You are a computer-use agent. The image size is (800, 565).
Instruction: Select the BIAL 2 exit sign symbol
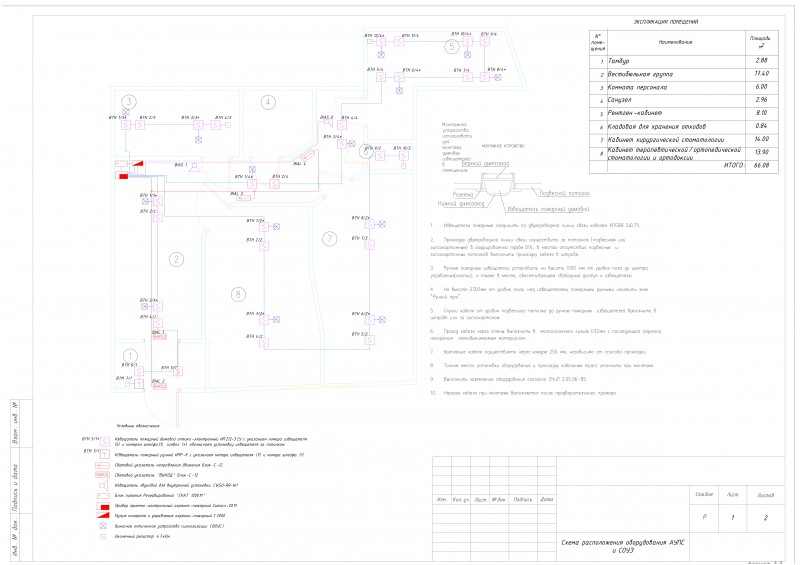[x=160, y=387]
